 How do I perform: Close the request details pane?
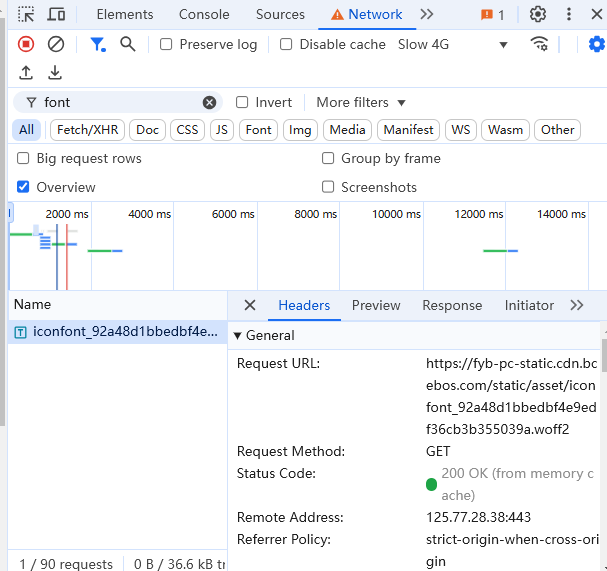pyautogui.click(x=250, y=305)
